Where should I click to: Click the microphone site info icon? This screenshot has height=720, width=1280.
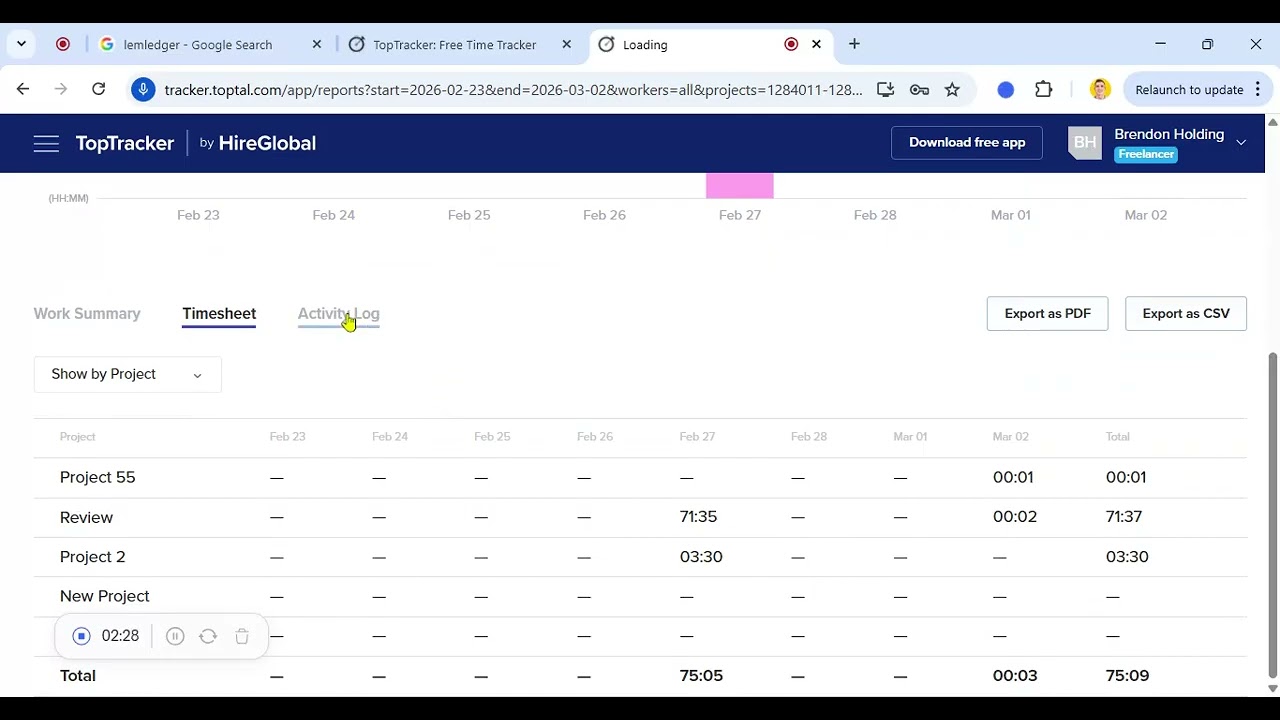143,90
